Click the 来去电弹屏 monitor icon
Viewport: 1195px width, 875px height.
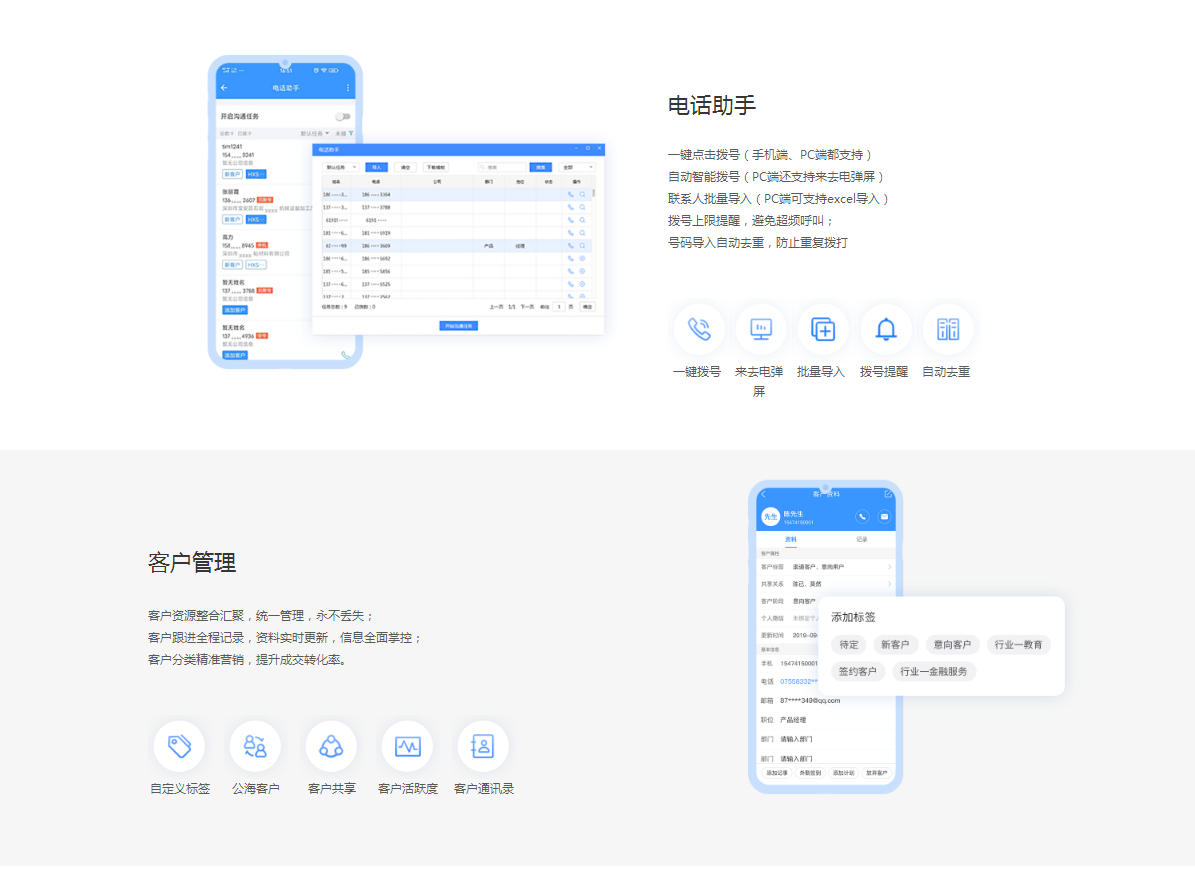760,329
